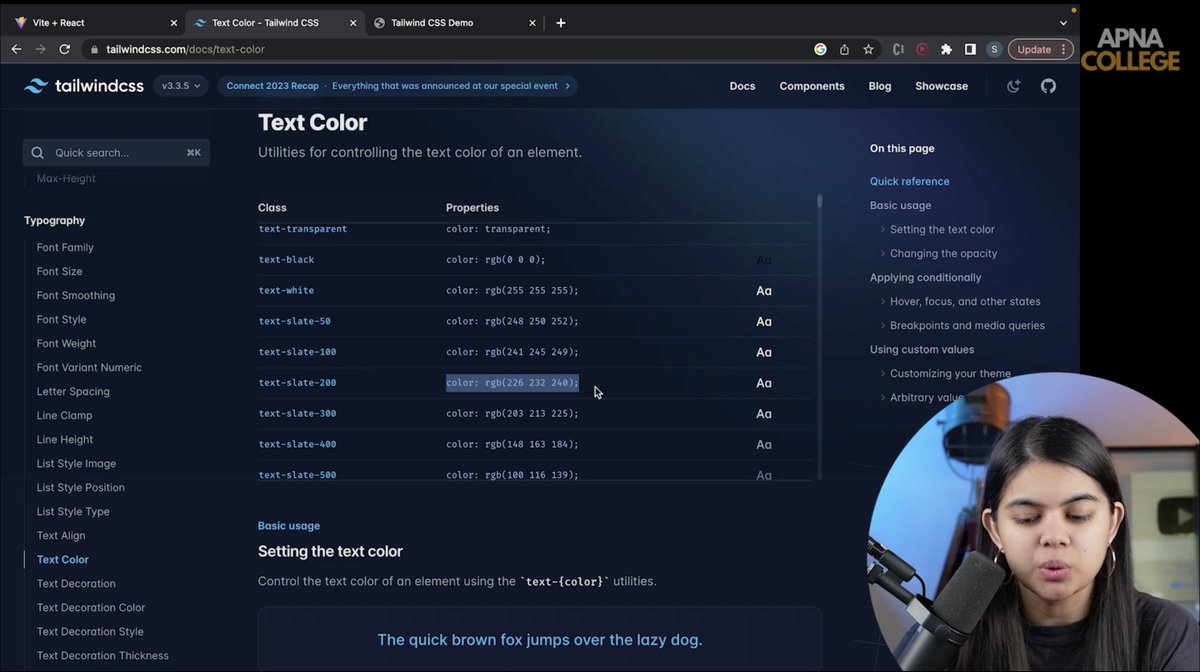Open the v3.3.5 version dropdown
Image resolution: width=1200 pixels, height=672 pixels.
click(x=181, y=86)
